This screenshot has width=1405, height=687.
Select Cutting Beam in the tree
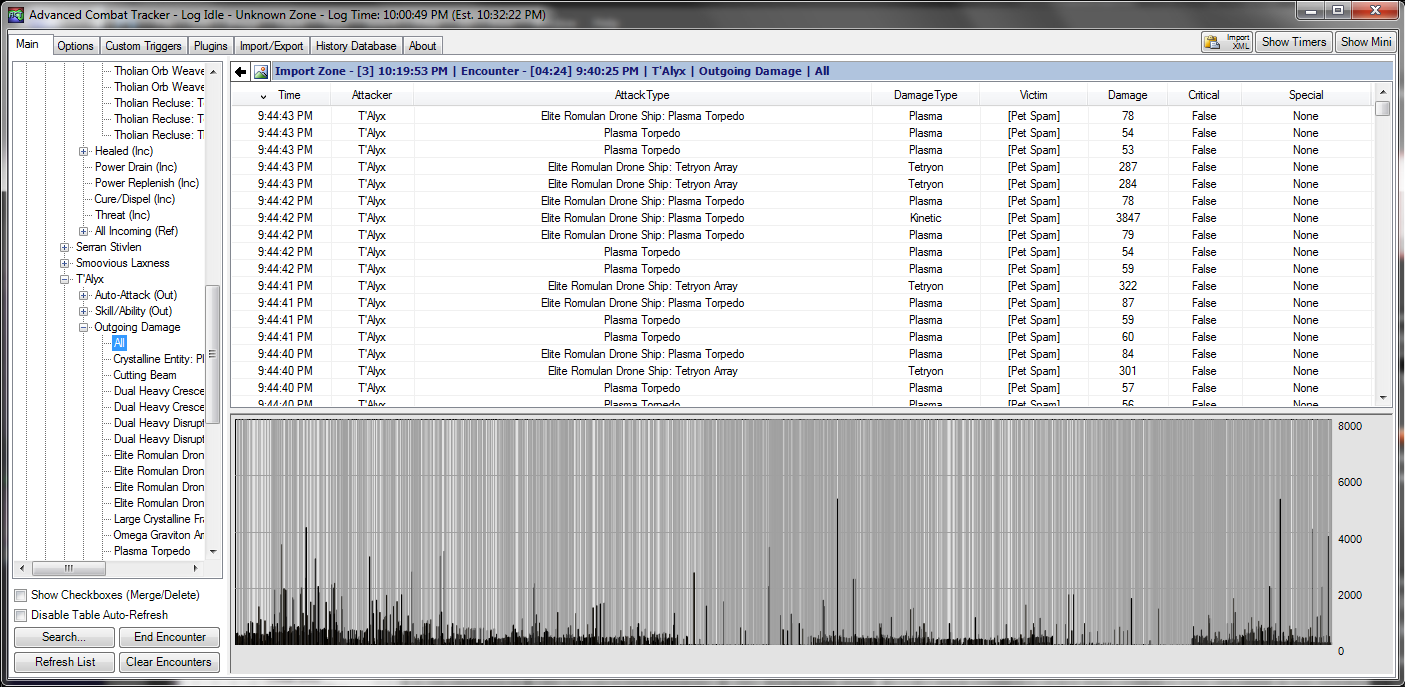click(x=145, y=375)
